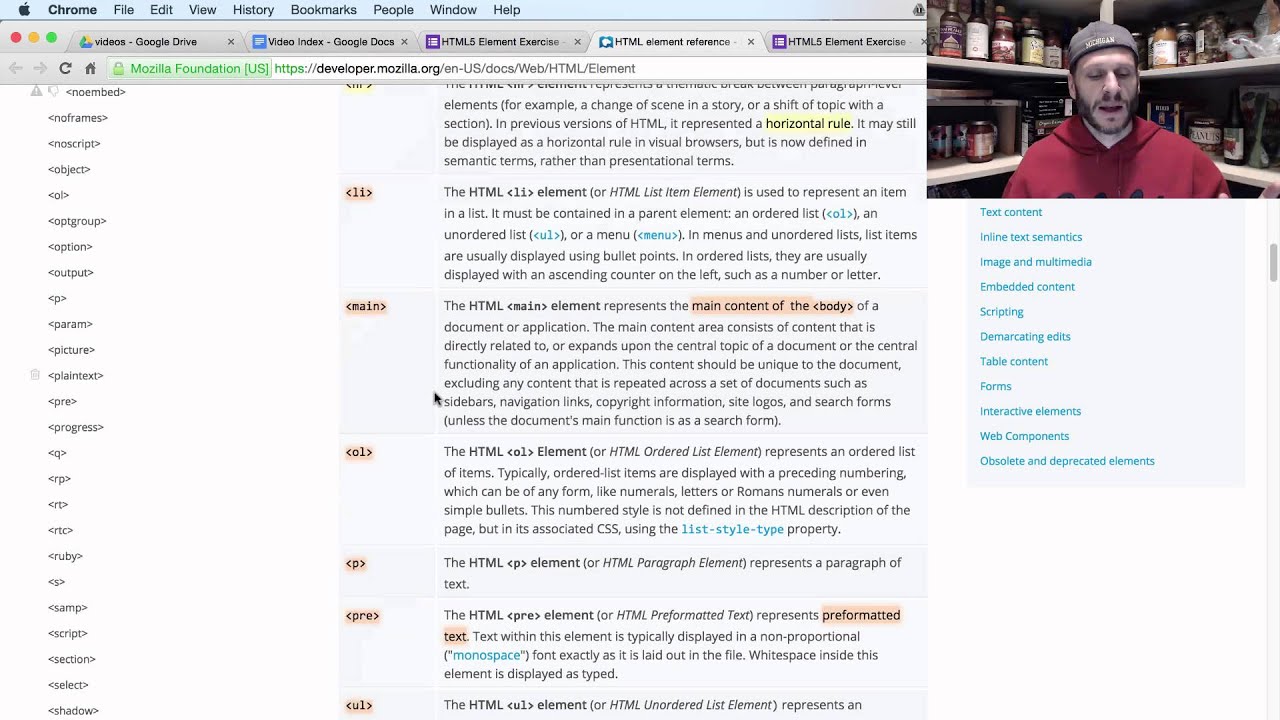Image resolution: width=1280 pixels, height=720 pixels.
Task: Open the <progress> sidebar link
Action: 76,427
